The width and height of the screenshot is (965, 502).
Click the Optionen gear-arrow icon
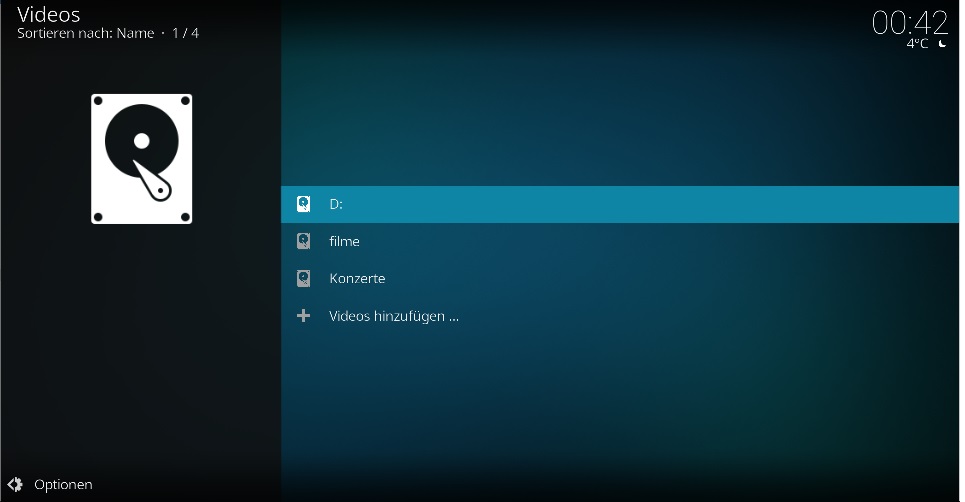pos(15,485)
